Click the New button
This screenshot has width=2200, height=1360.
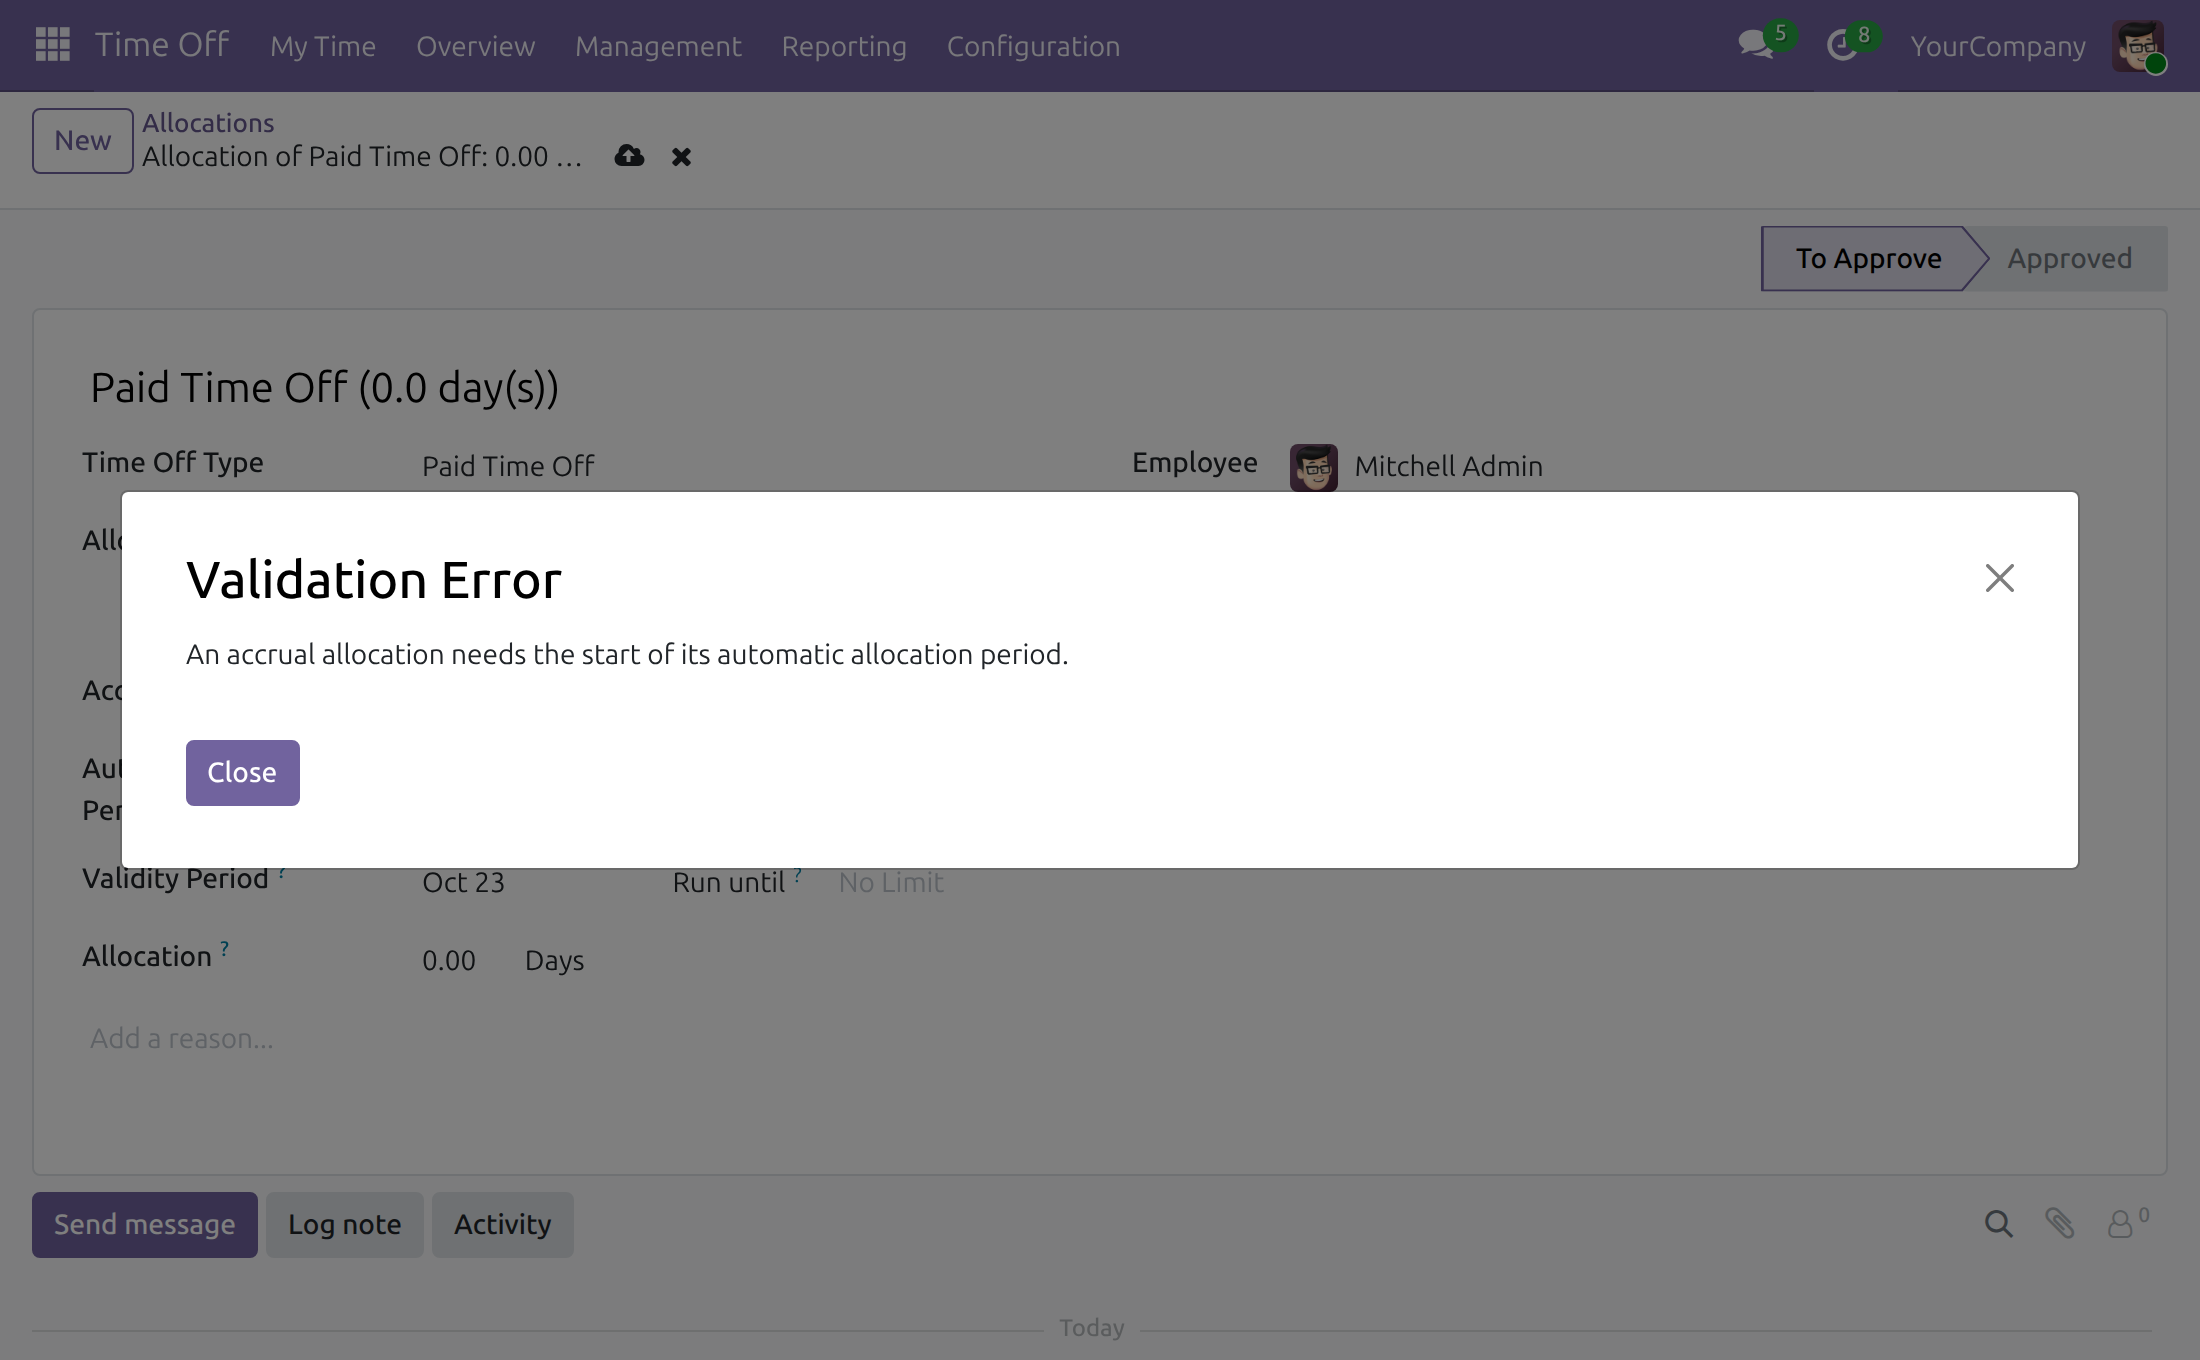[83, 141]
